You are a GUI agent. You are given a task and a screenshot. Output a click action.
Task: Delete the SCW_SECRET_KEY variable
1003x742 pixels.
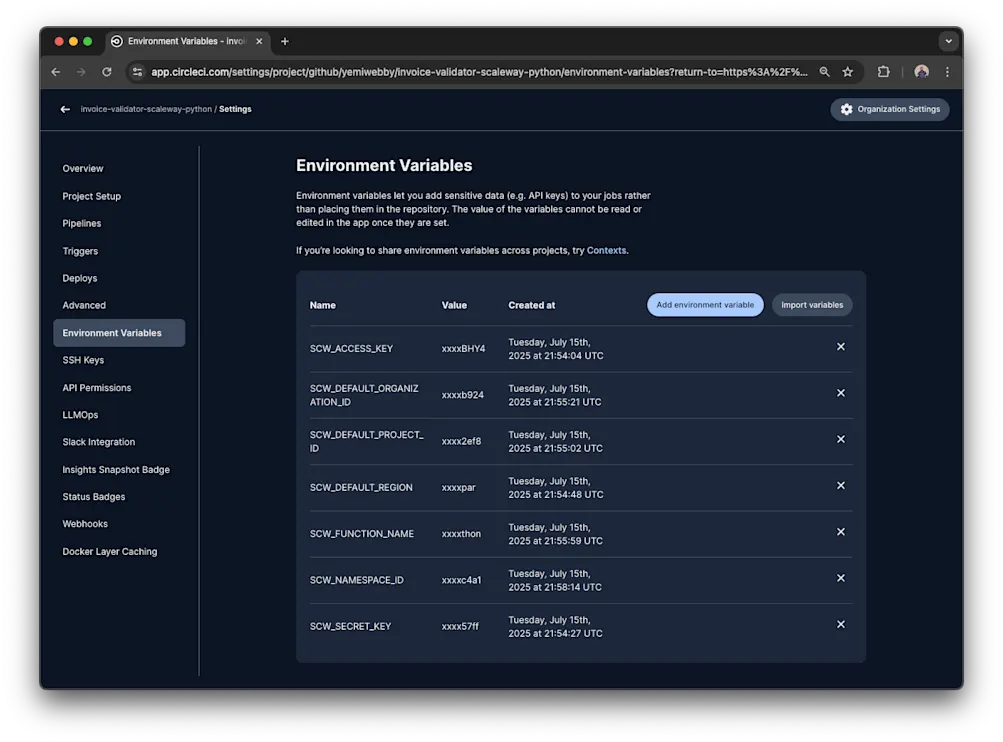point(840,624)
